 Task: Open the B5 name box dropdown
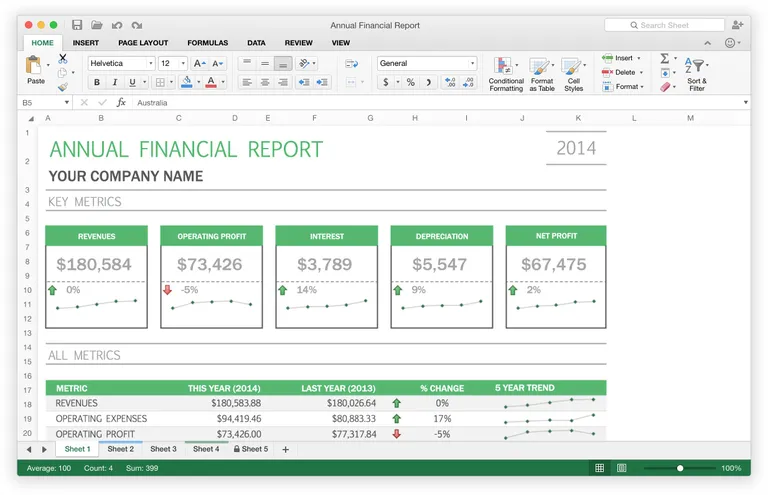tap(67, 102)
